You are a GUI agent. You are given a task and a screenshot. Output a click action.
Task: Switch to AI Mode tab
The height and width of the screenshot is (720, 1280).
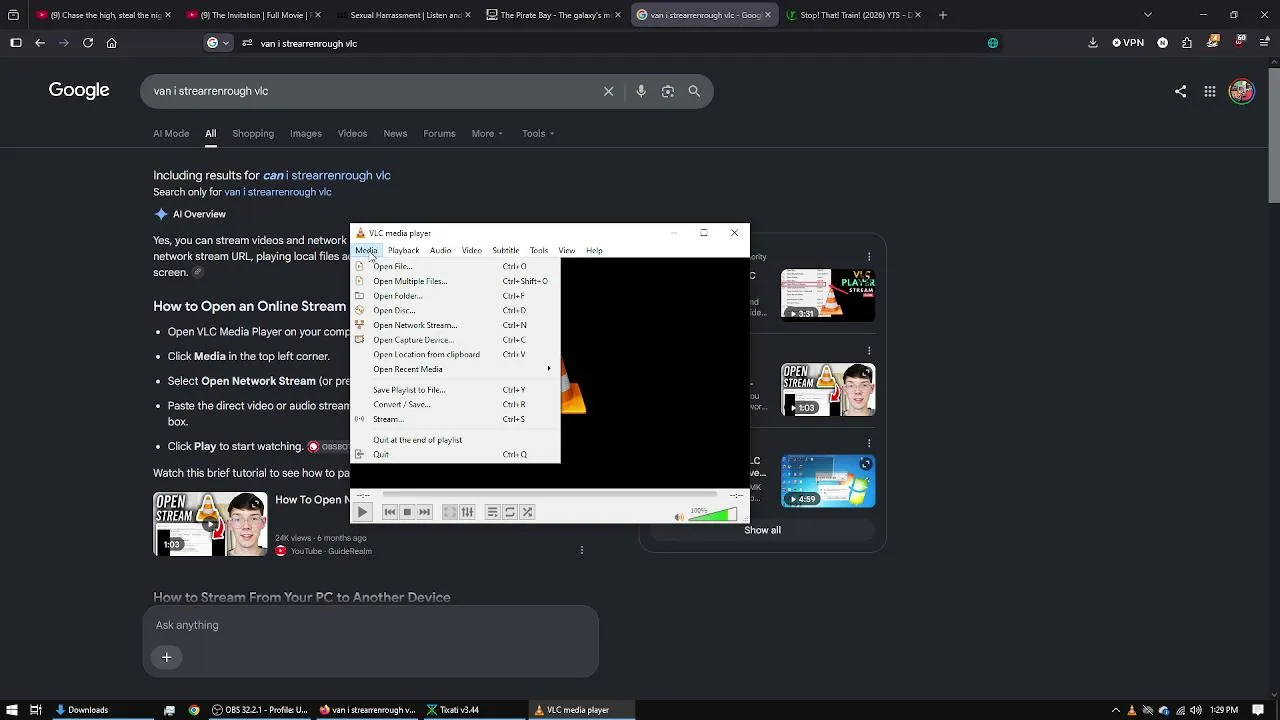pos(171,133)
